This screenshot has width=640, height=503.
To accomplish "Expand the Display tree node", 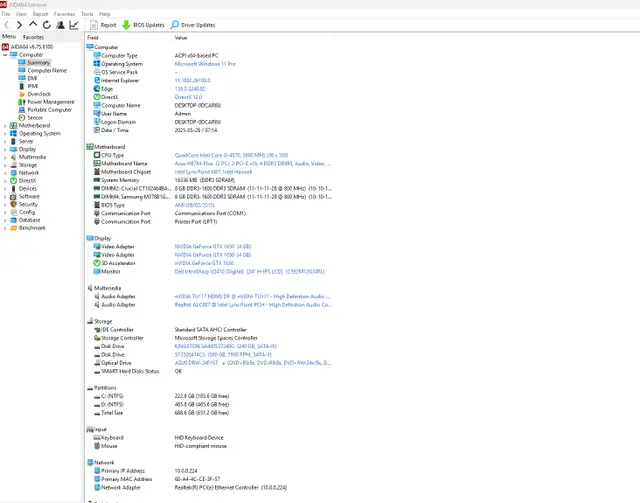I will (x=5, y=149).
